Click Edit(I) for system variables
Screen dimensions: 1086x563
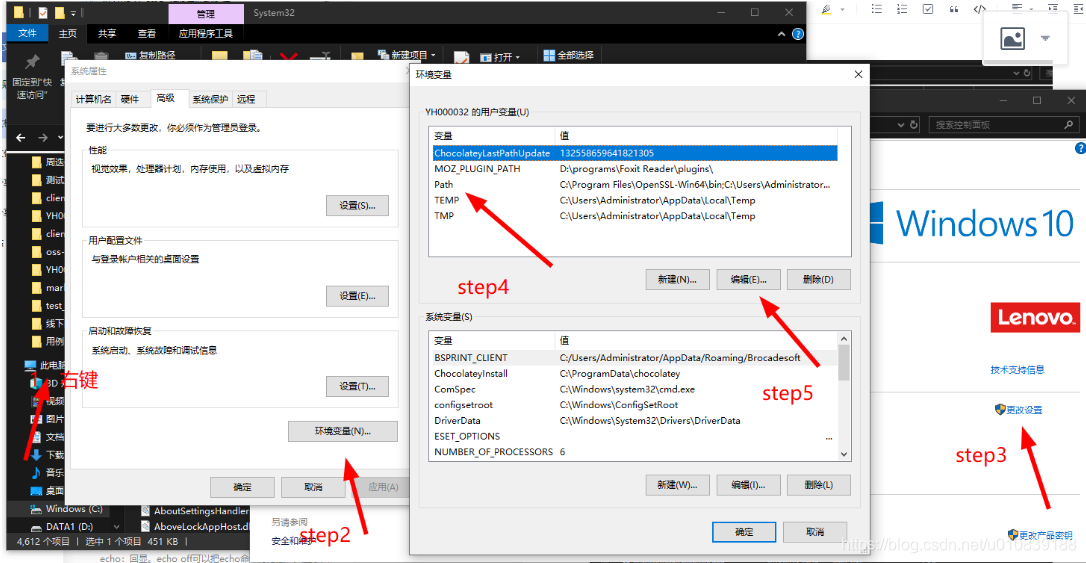pos(749,485)
